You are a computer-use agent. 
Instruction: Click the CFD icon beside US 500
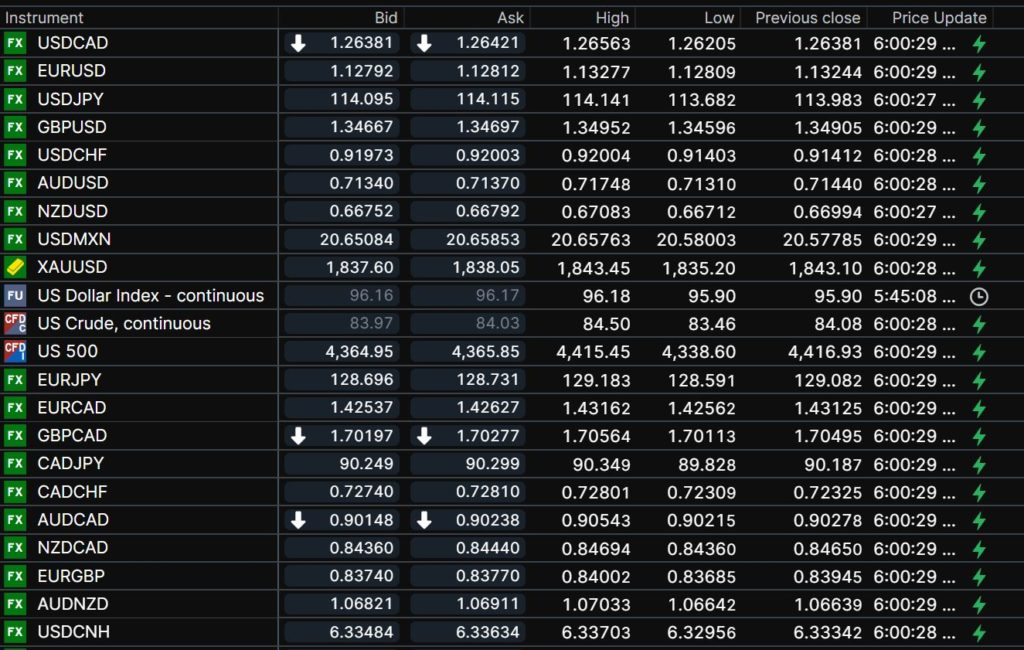click(15, 351)
